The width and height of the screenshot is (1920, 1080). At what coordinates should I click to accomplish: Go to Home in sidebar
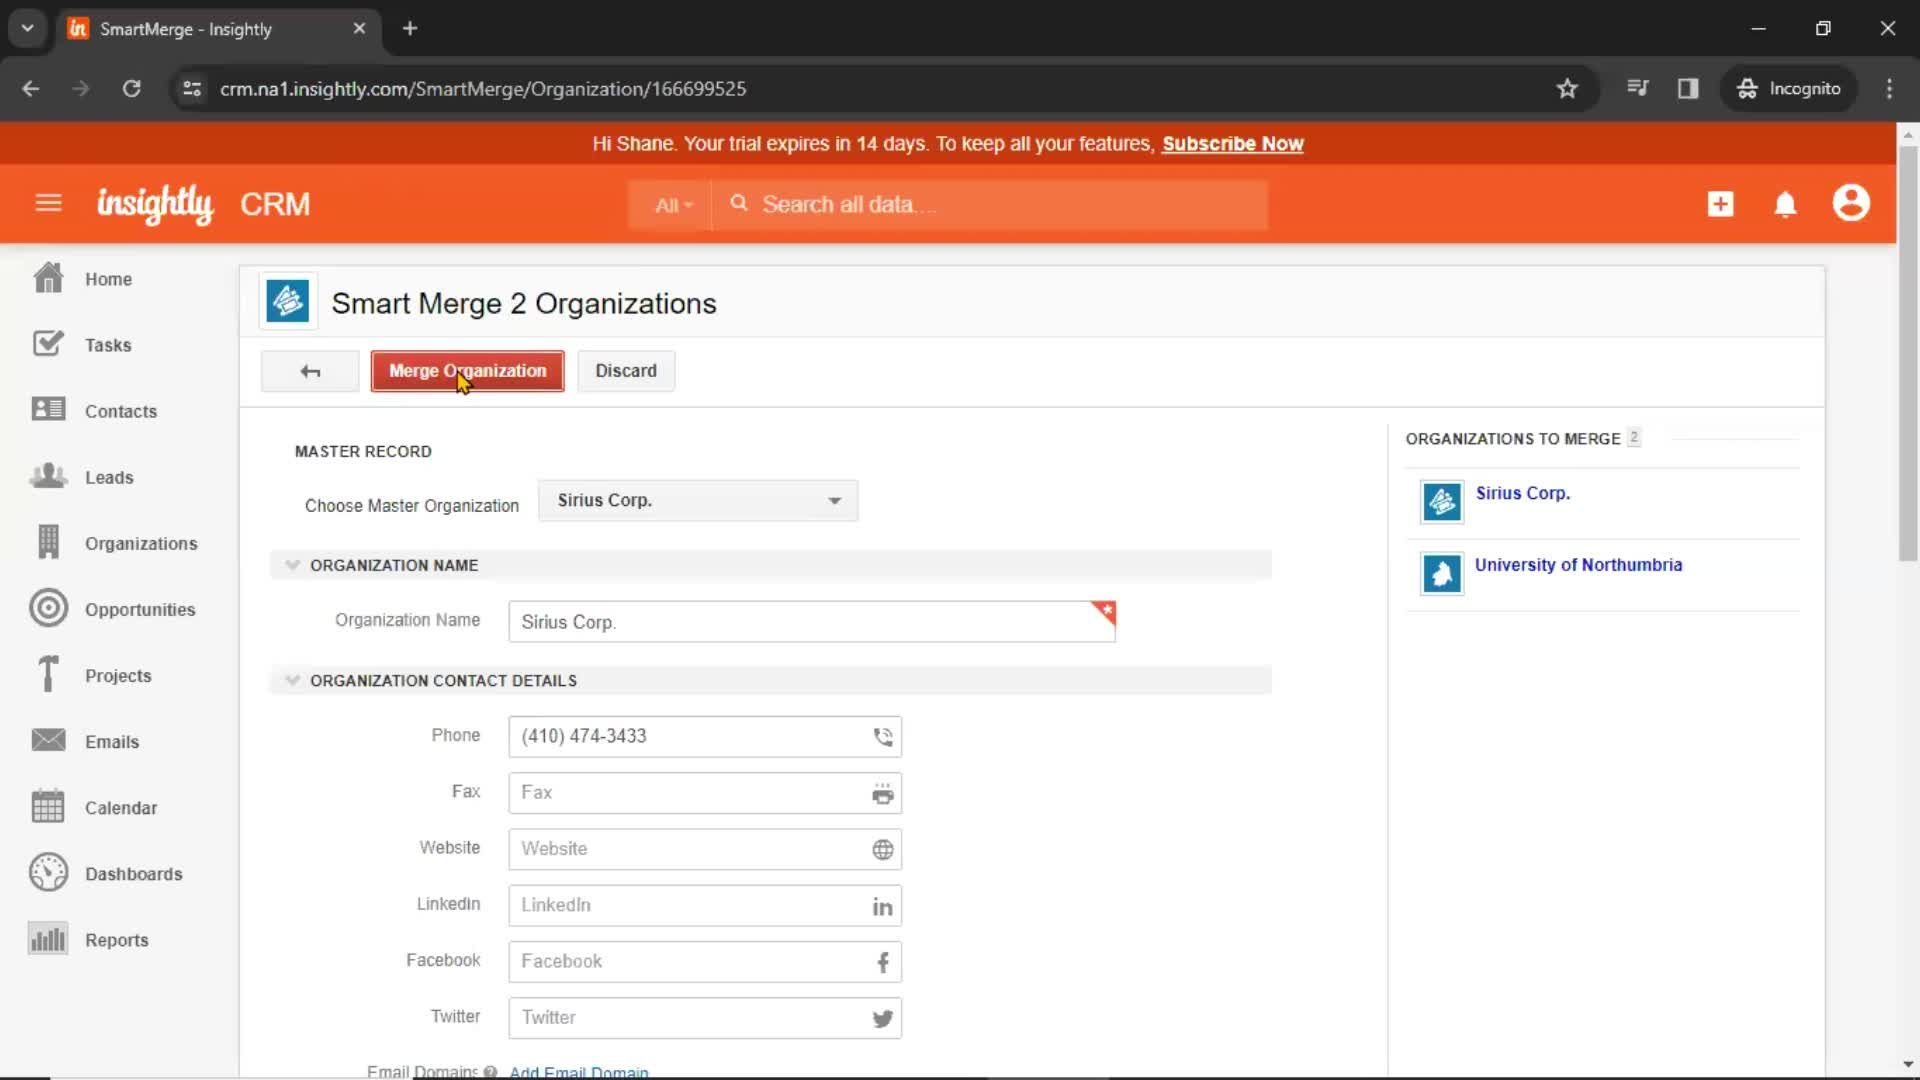(108, 279)
